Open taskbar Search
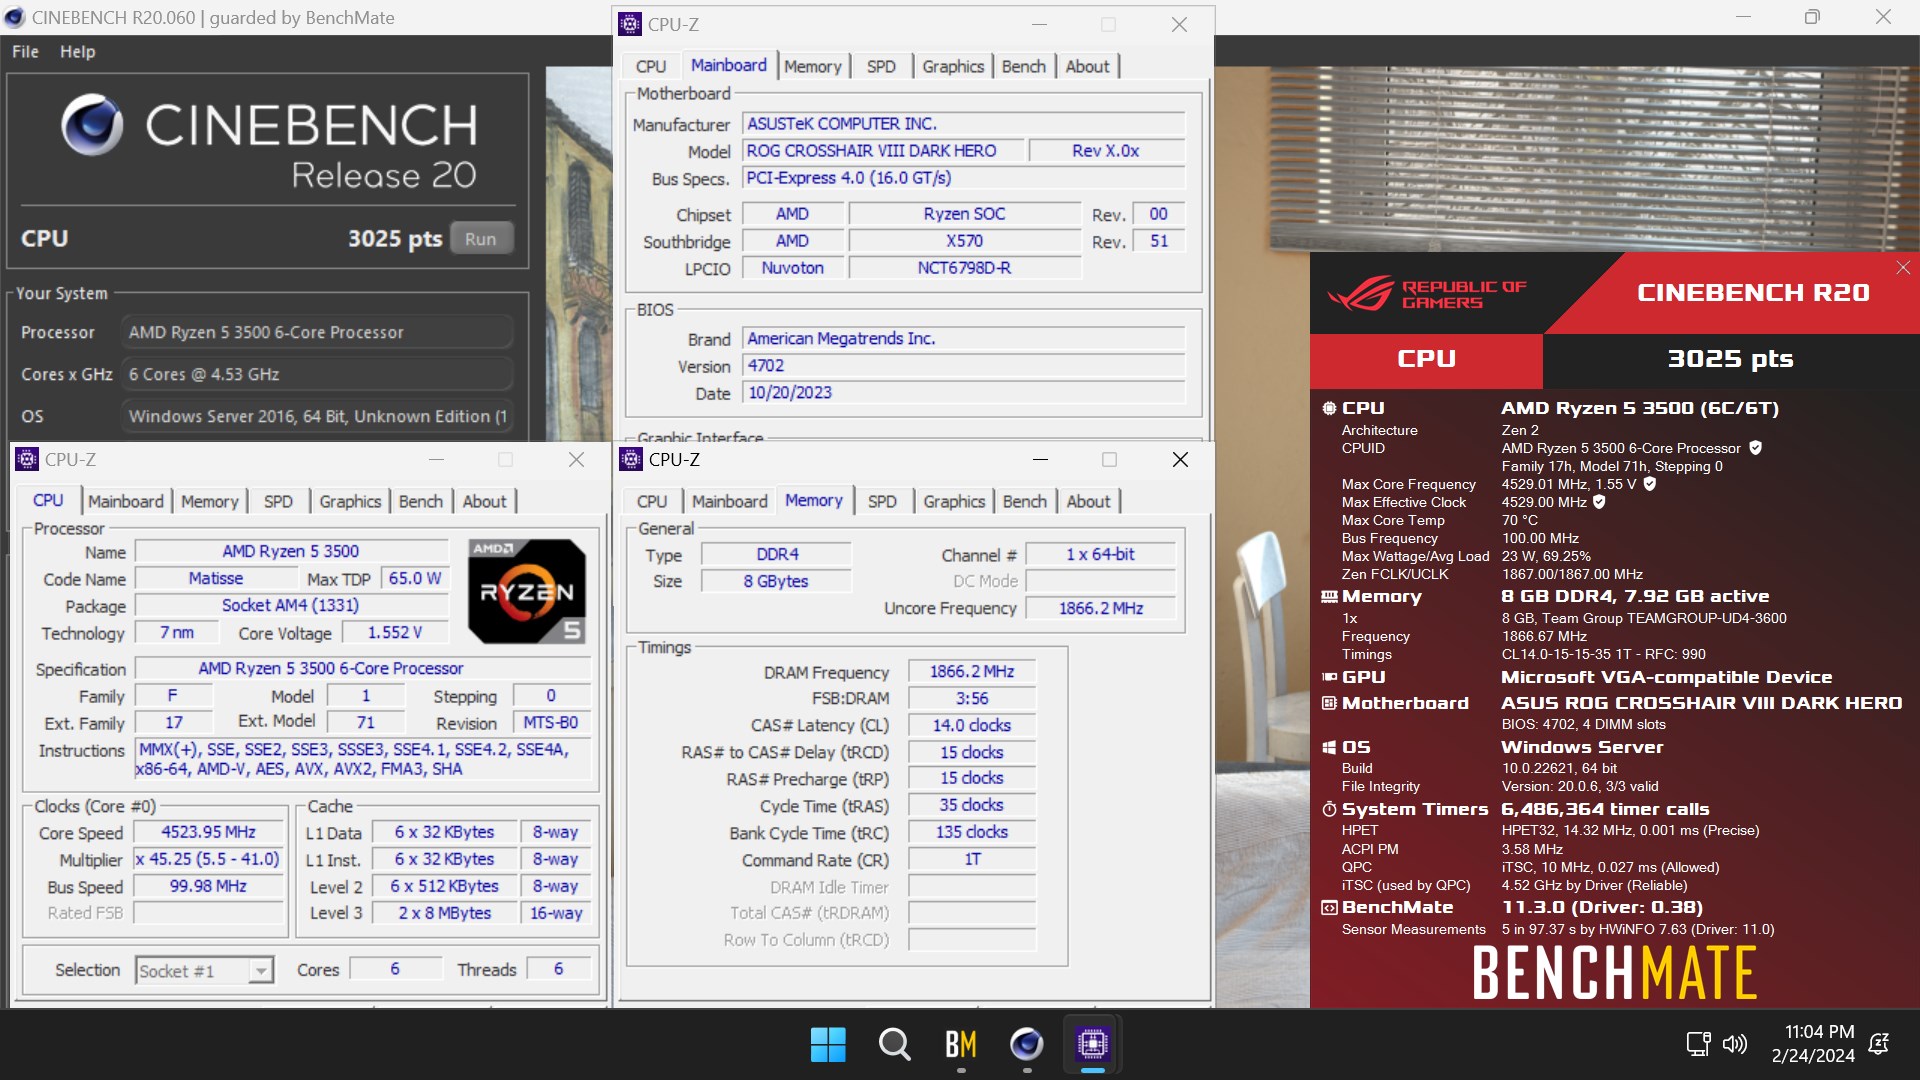This screenshot has height=1080, width=1920. coord(894,1045)
